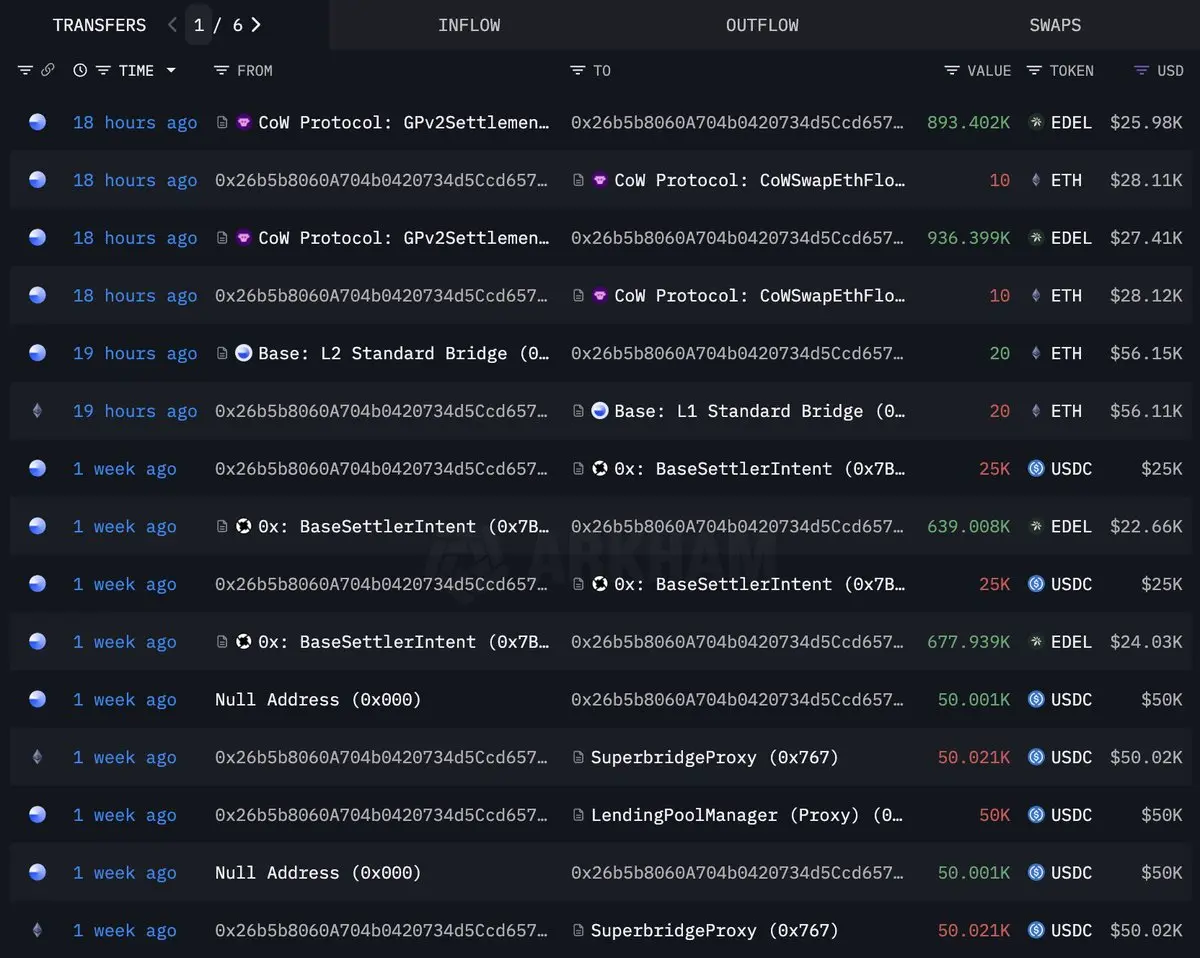Screen dimensions: 1200x958
Task: Click Base chain icon in LendingPoolManager row
Action: point(37,815)
